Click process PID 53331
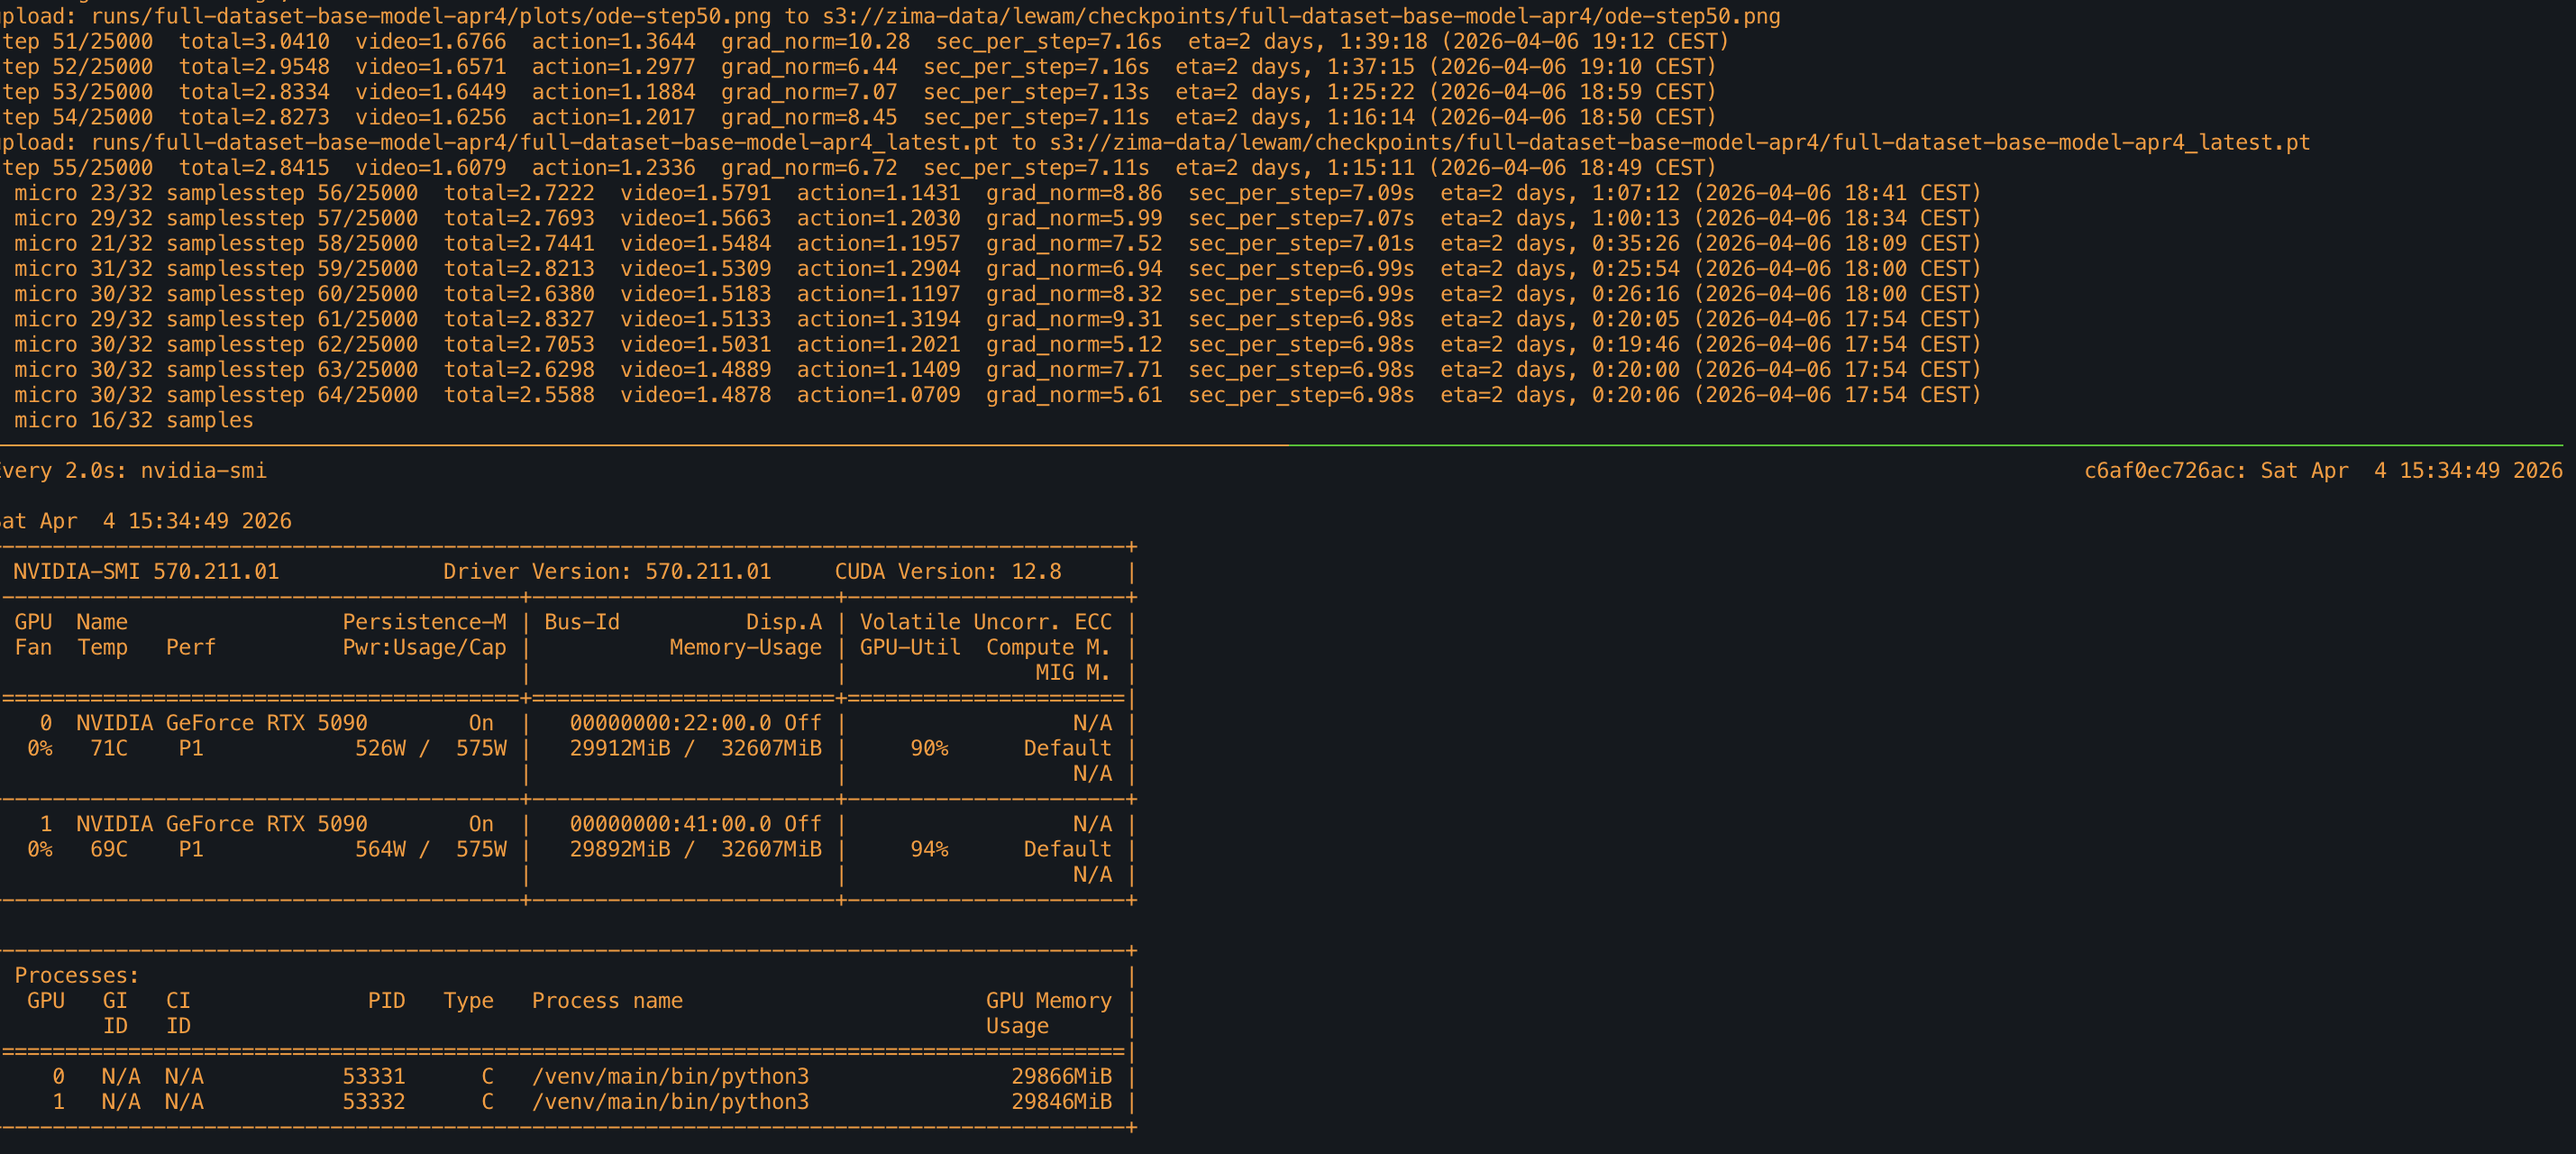The image size is (2576, 1154). [373, 1076]
